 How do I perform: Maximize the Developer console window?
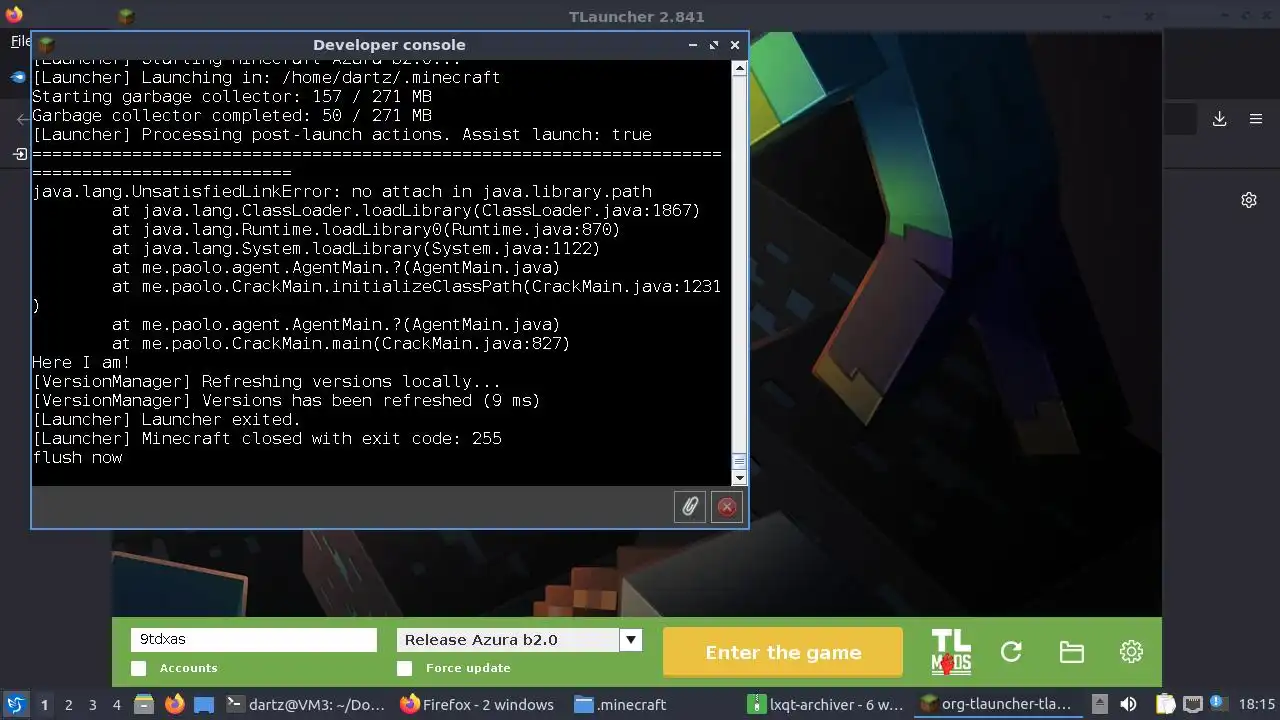pos(714,45)
